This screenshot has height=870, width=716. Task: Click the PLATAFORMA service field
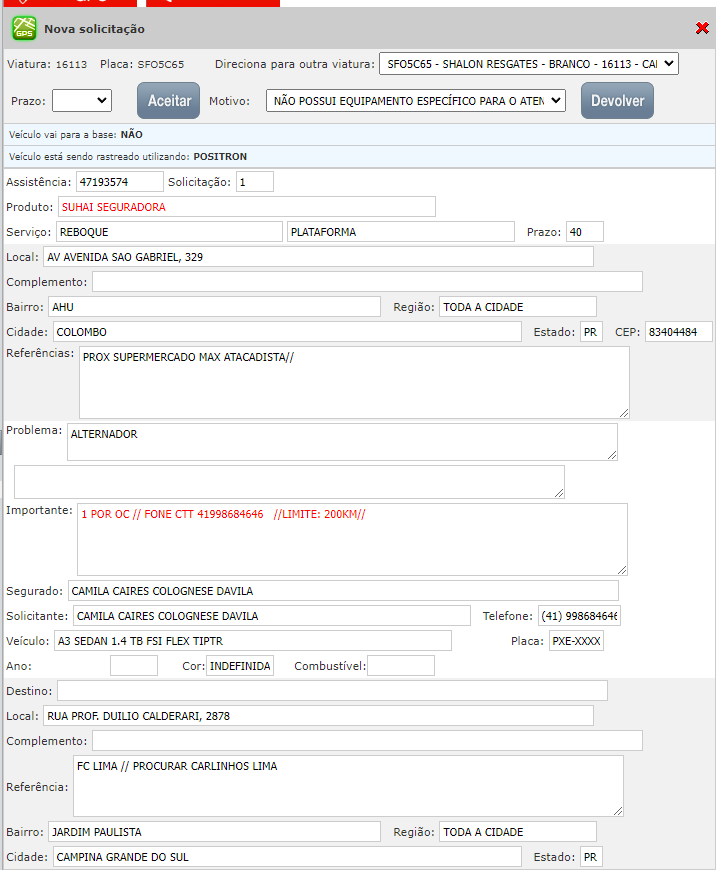pyautogui.click(x=401, y=232)
